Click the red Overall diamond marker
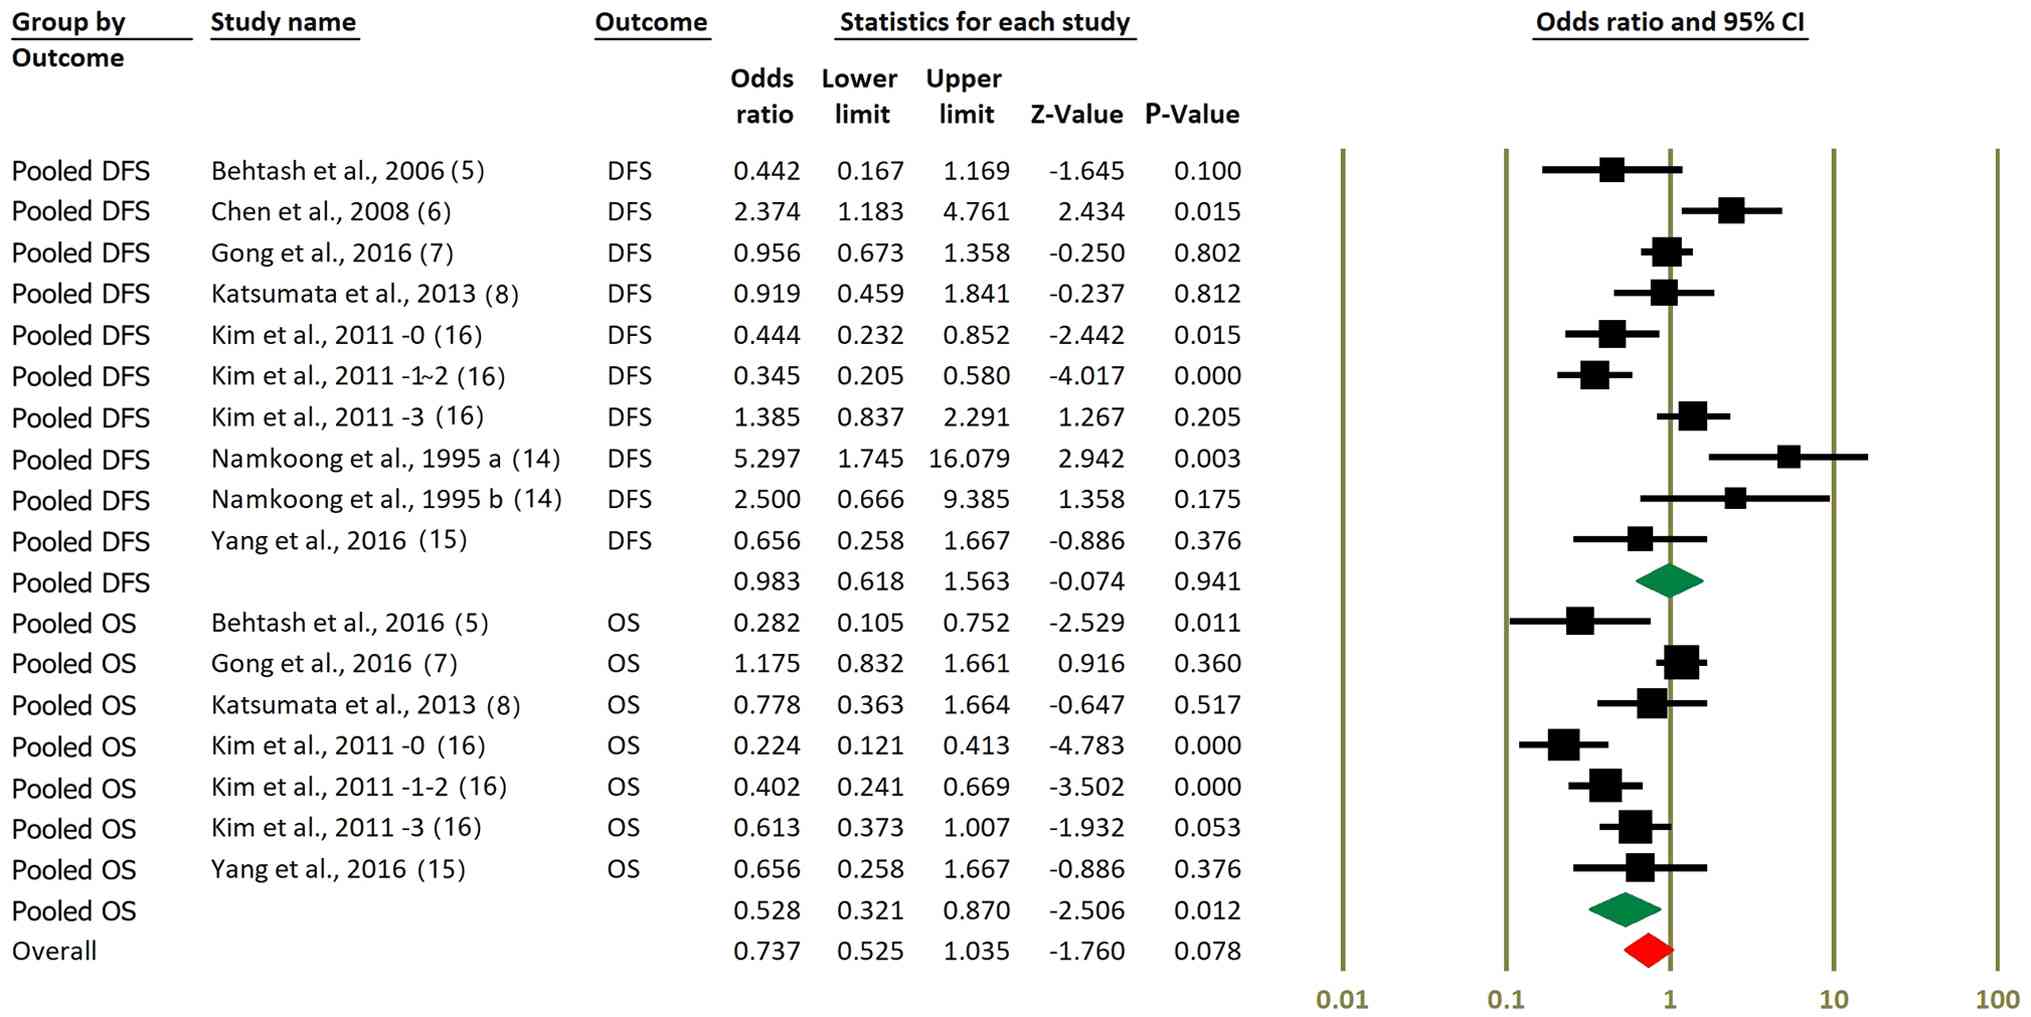 point(1648,950)
